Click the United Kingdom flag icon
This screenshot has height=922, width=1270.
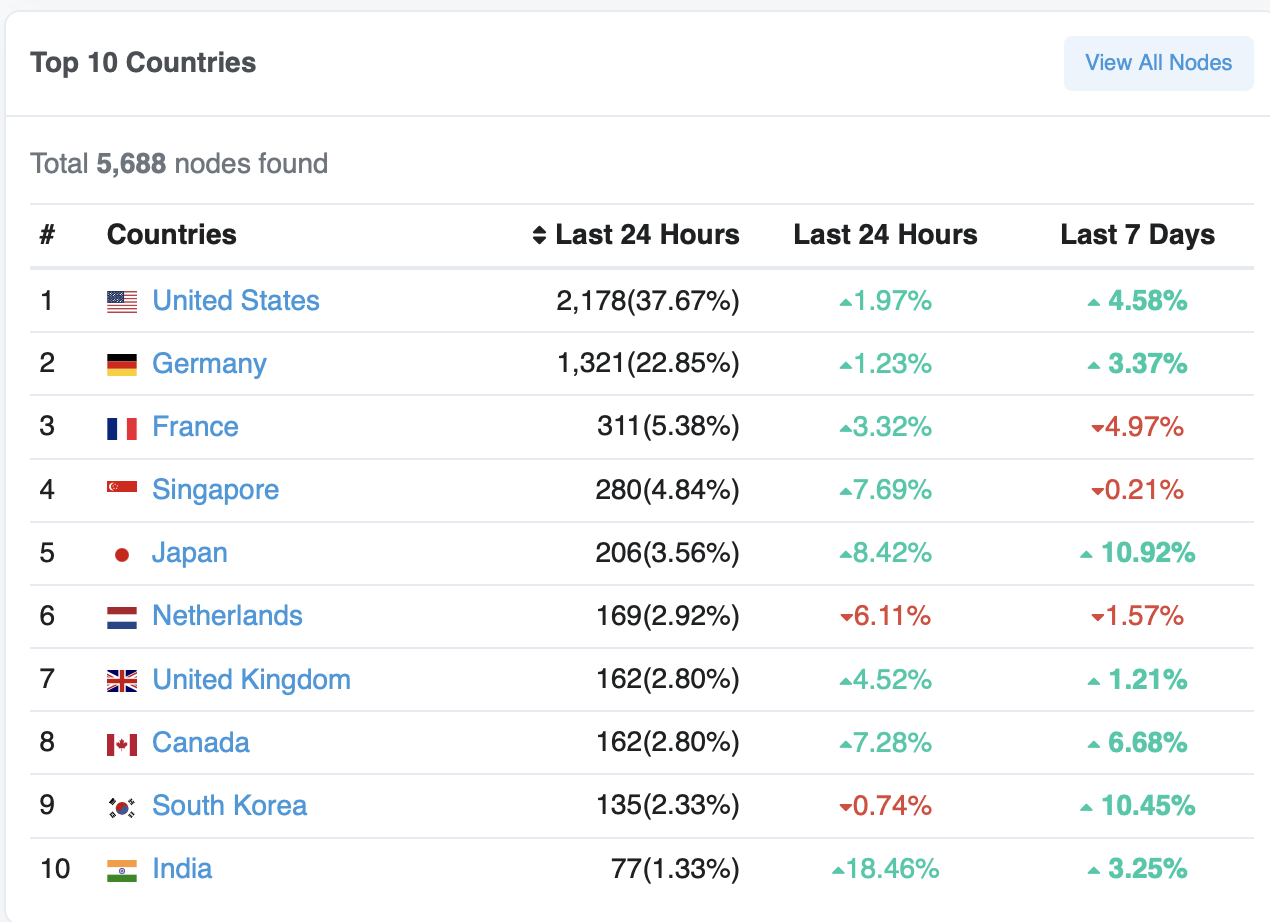[x=122, y=681]
